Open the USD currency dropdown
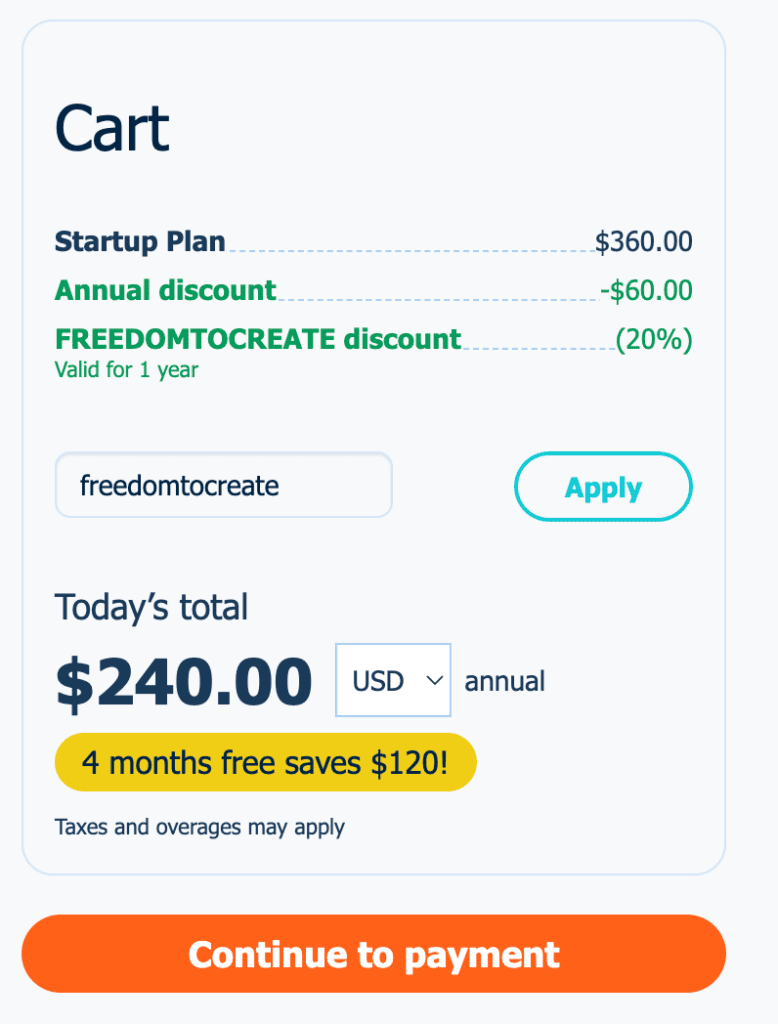Screen dimensions: 778x1024 [x=392, y=681]
